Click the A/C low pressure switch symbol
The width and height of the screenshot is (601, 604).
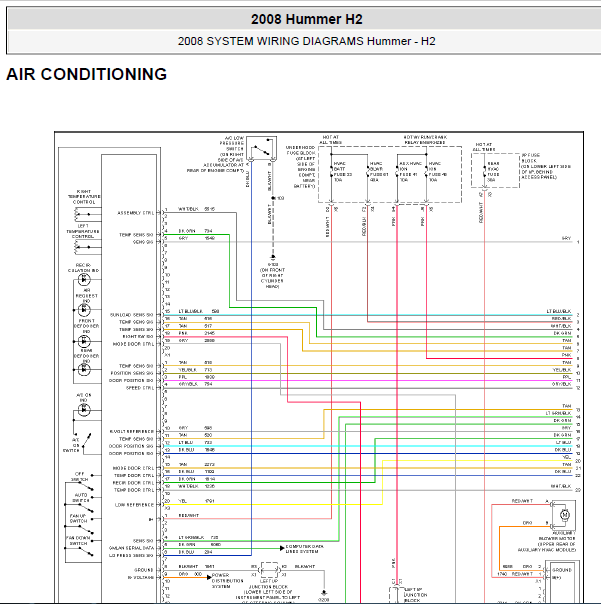coord(262,149)
